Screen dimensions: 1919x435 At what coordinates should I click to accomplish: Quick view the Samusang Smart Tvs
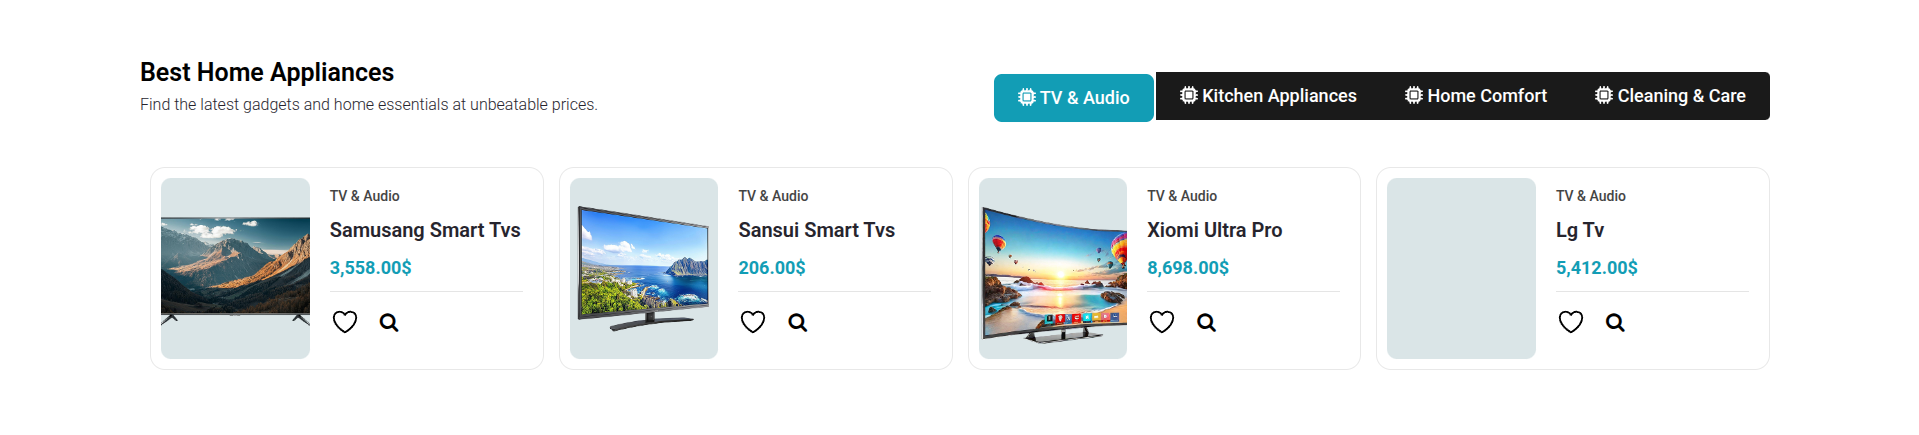coord(389,322)
